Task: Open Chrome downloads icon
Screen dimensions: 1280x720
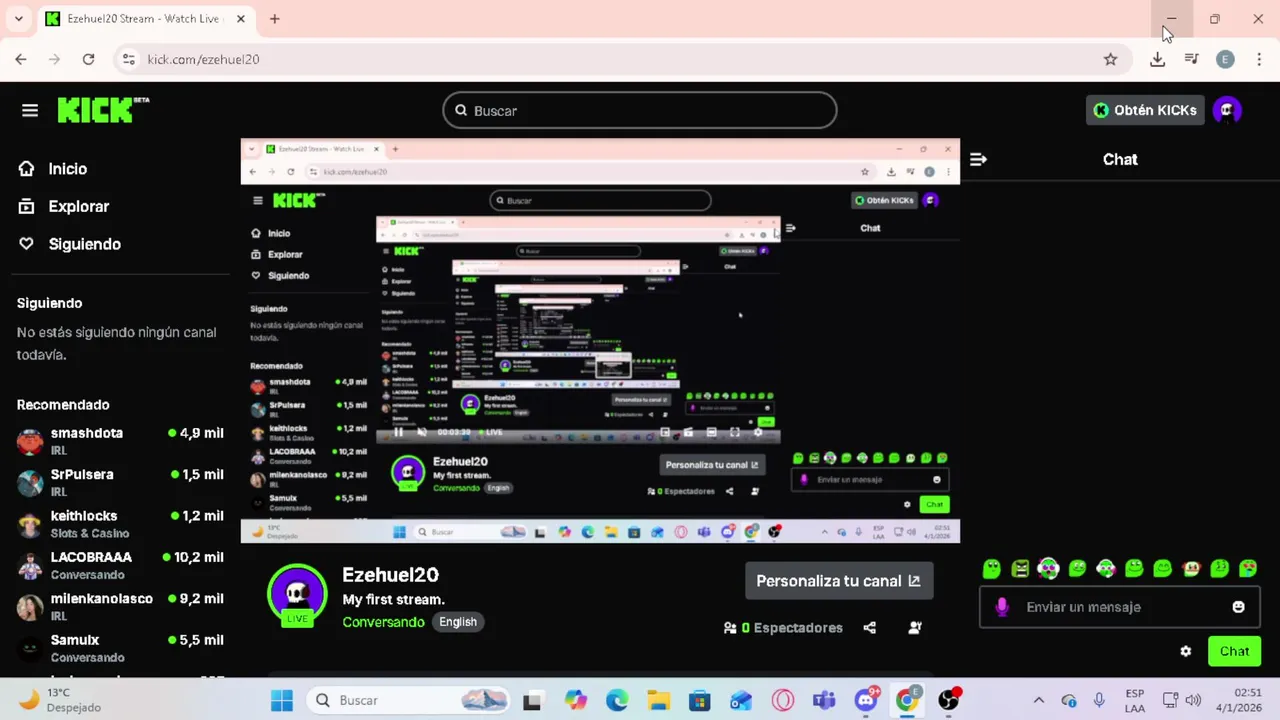Action: [1157, 59]
